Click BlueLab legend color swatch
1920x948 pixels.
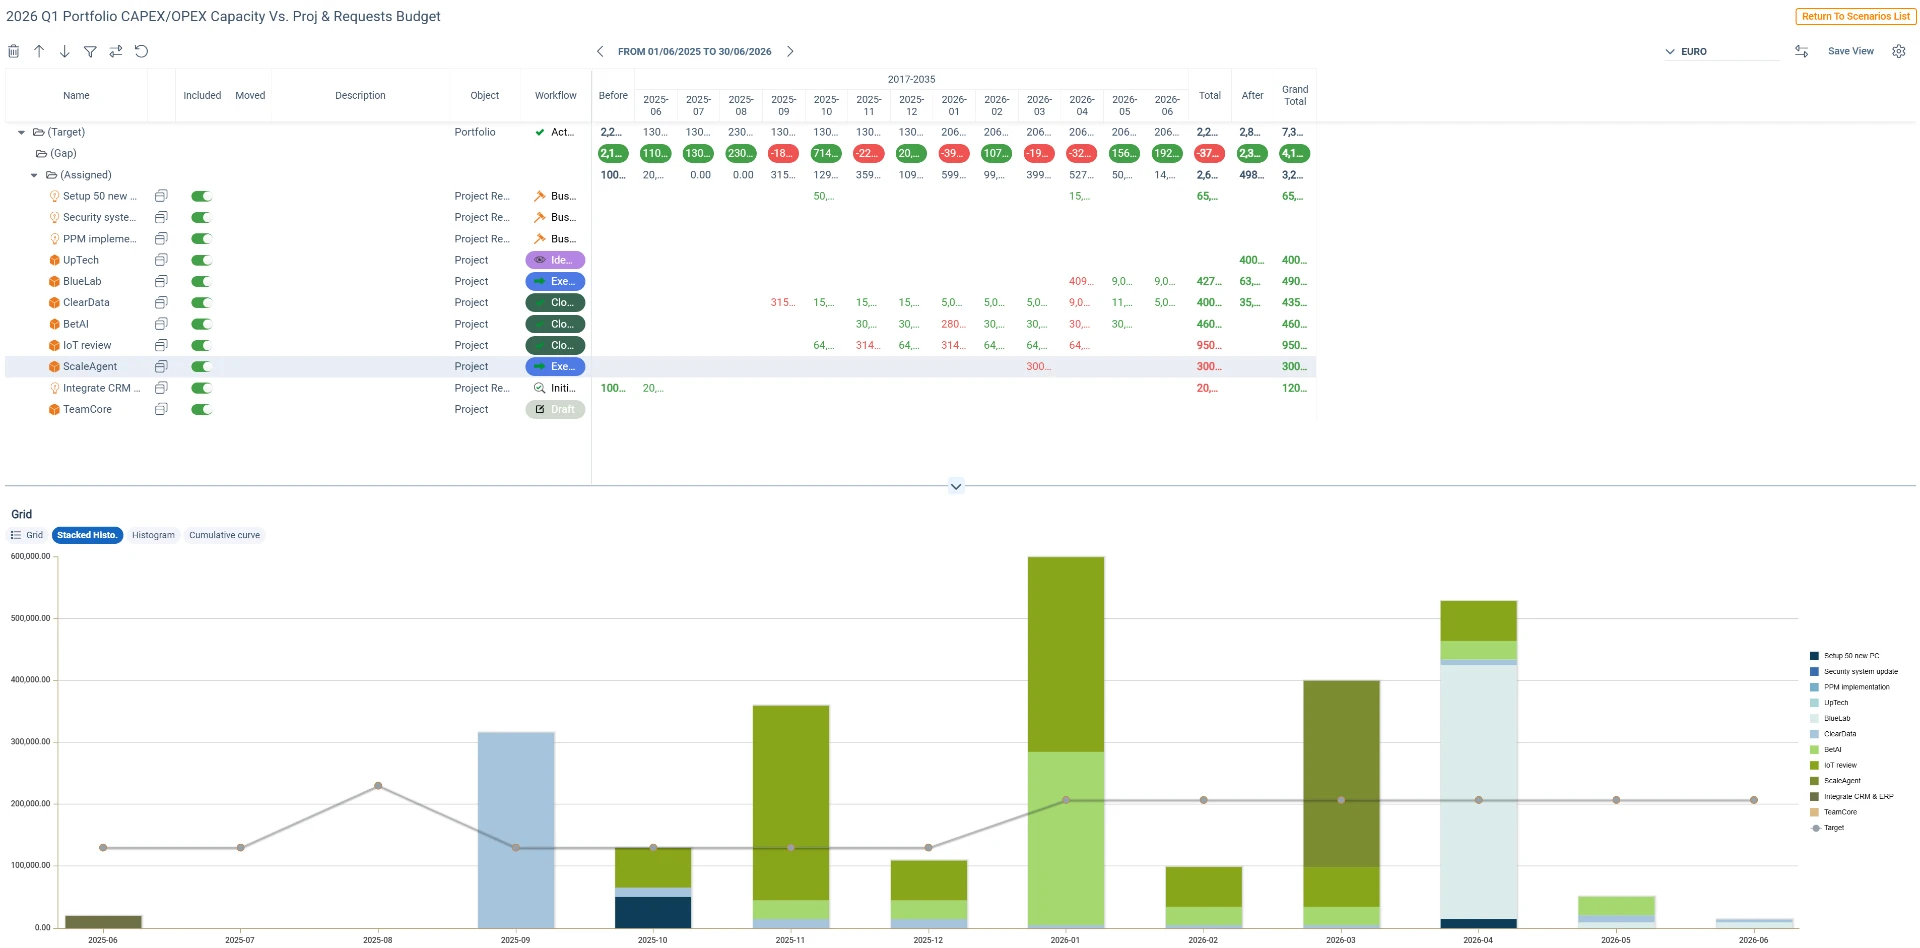pyautogui.click(x=1814, y=718)
